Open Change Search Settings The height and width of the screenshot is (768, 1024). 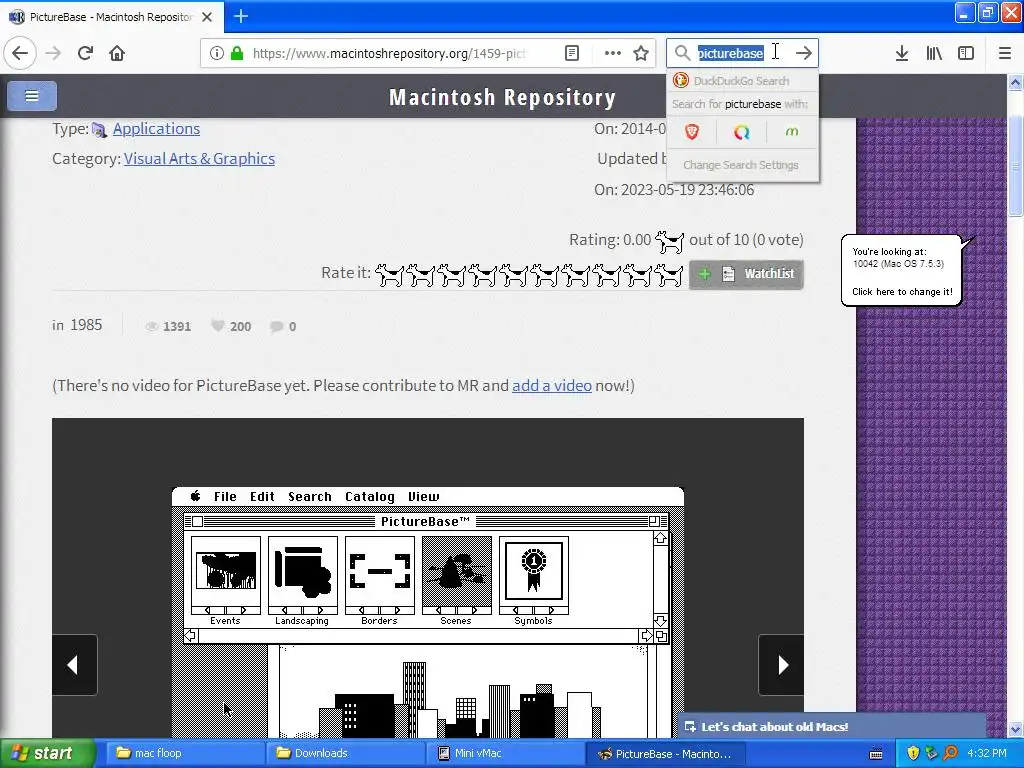click(741, 165)
